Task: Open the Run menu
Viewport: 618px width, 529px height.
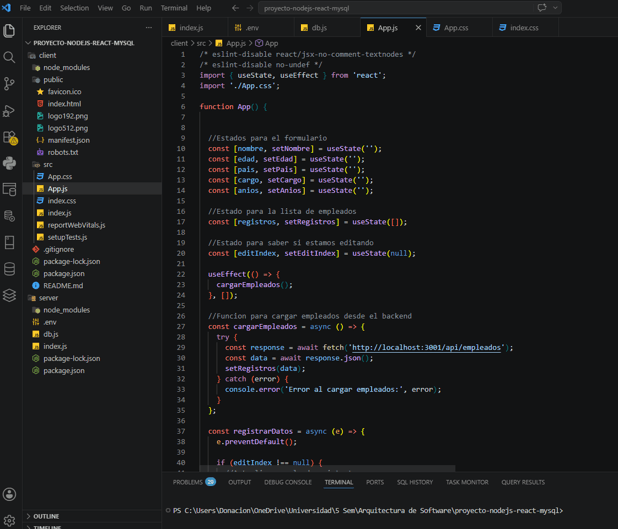Action: (145, 8)
